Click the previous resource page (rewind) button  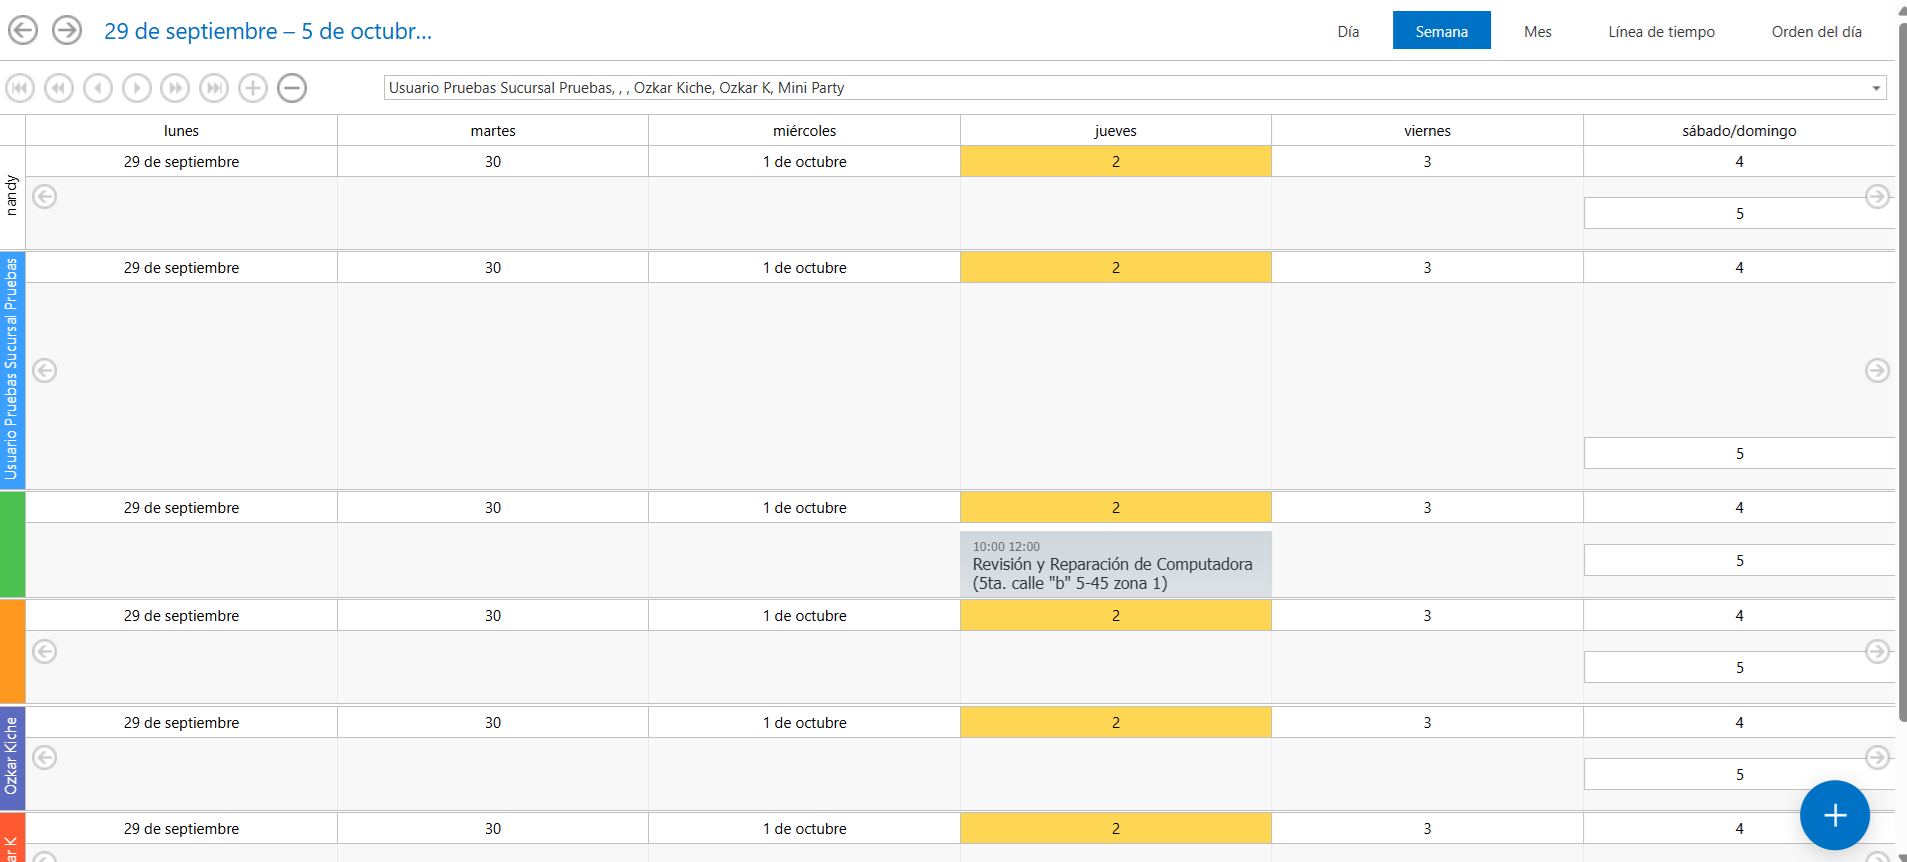pyautogui.click(x=59, y=88)
